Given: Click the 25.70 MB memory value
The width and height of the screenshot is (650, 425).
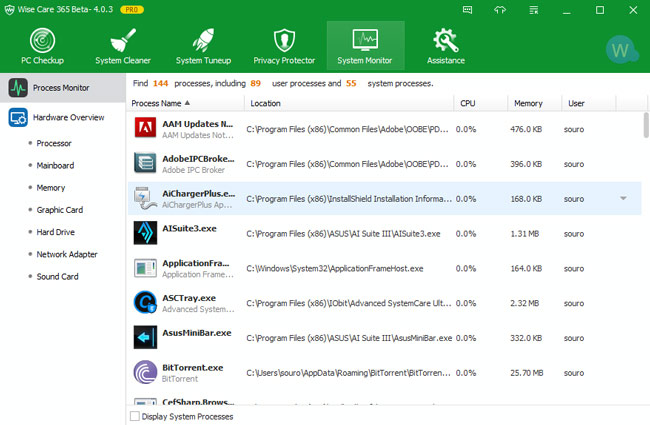Looking at the screenshot, I should pos(526,373).
